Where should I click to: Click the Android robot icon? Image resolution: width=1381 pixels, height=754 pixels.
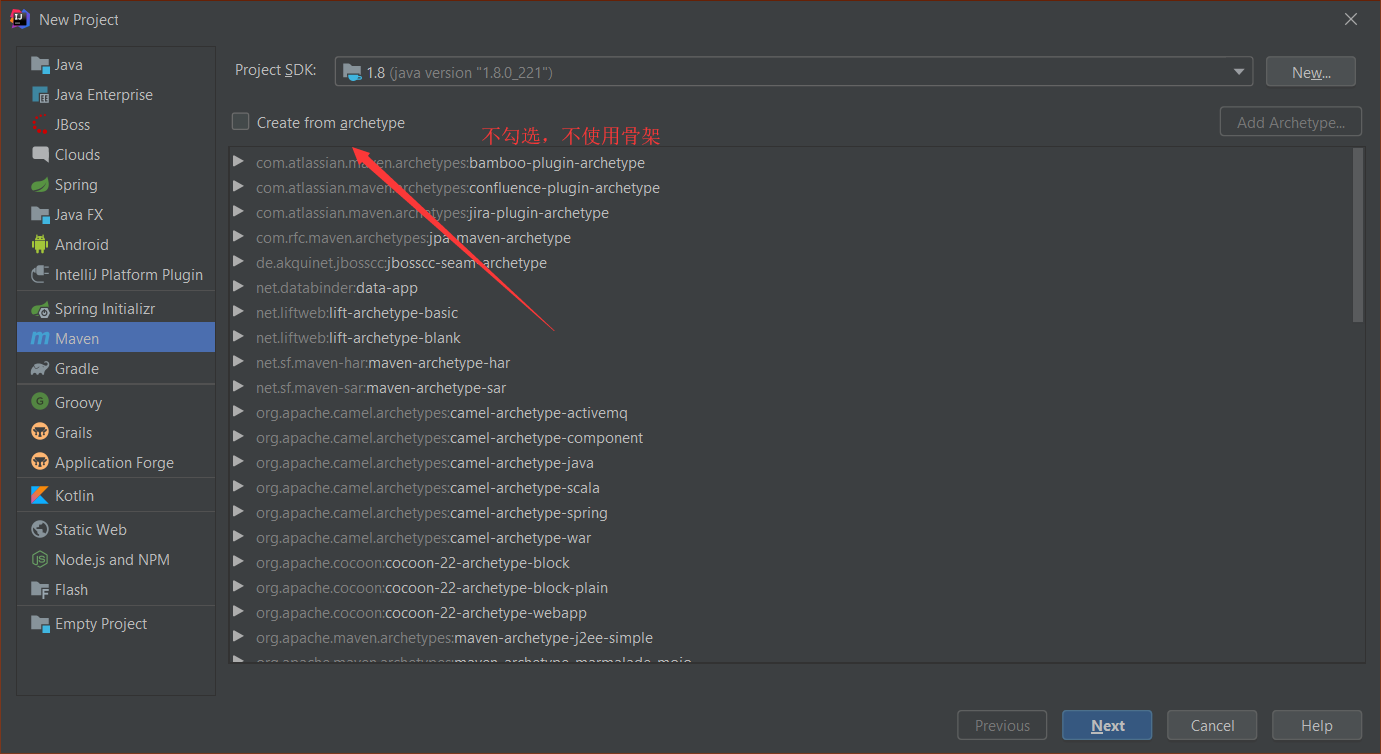coord(40,245)
